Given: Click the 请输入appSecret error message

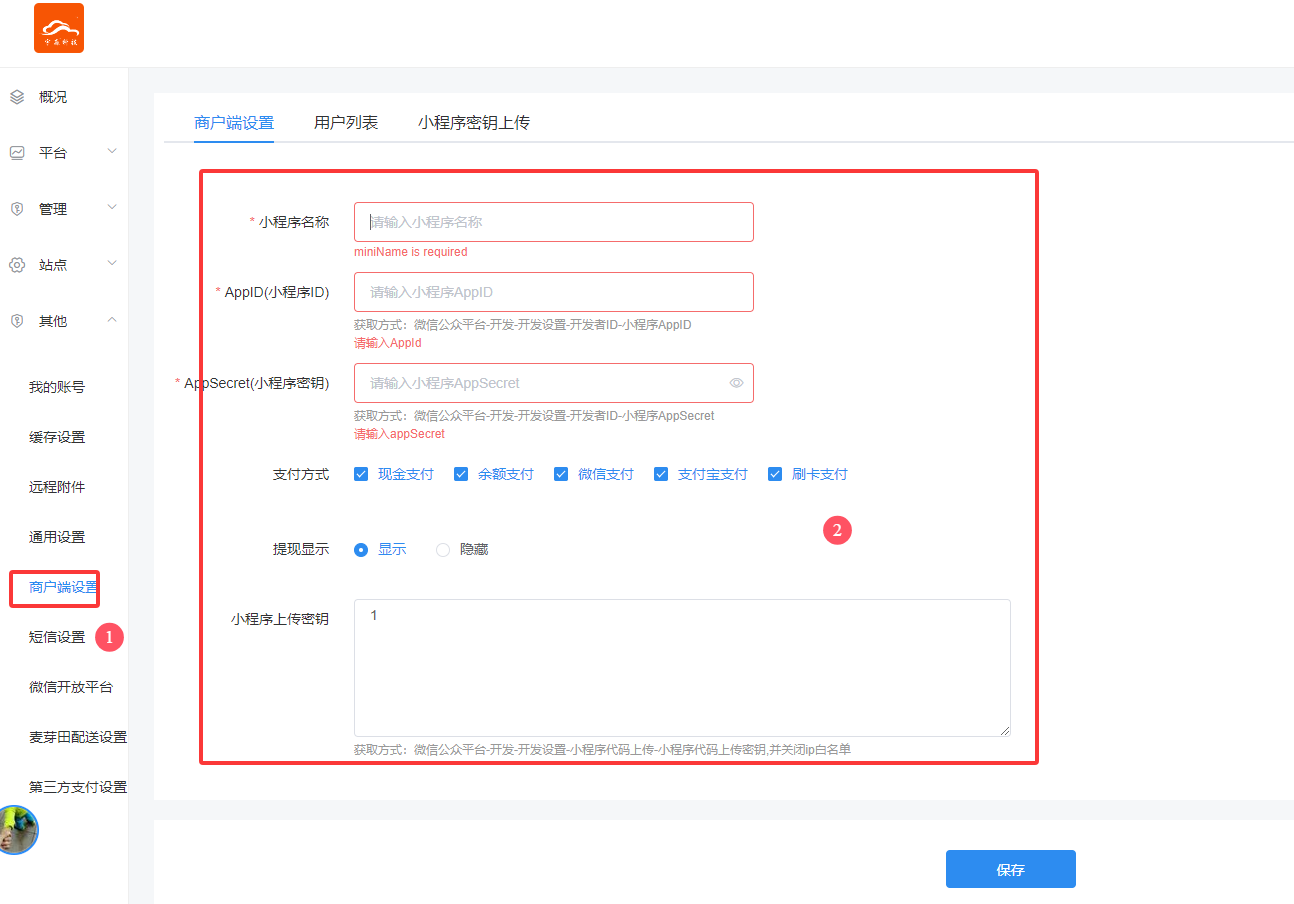Looking at the screenshot, I should [399, 434].
